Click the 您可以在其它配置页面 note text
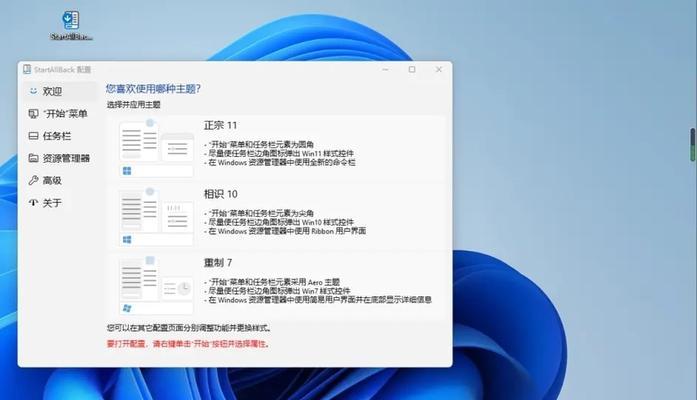 189,328
